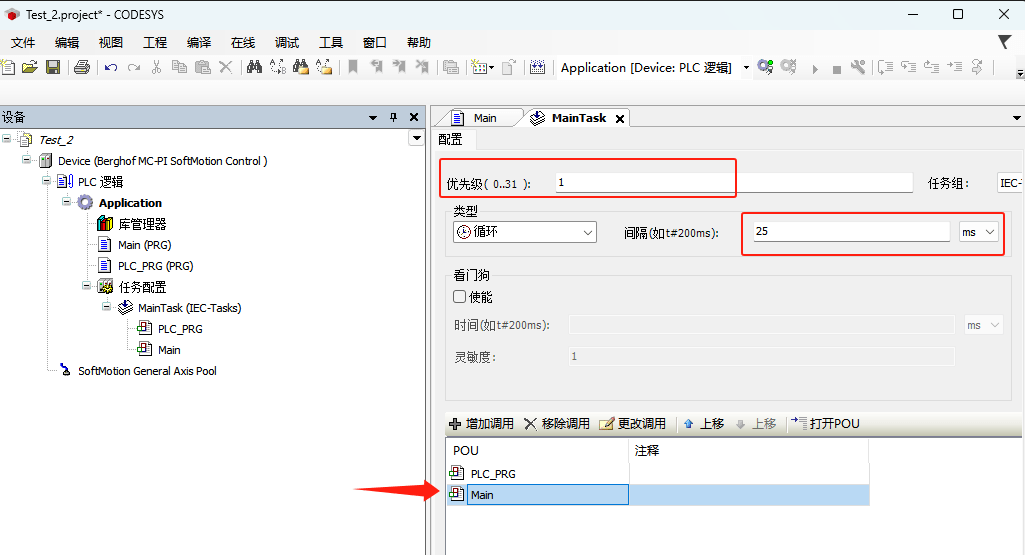This screenshot has width=1025, height=555.
Task: Click the Print icon in toolbar
Action: click(82, 67)
